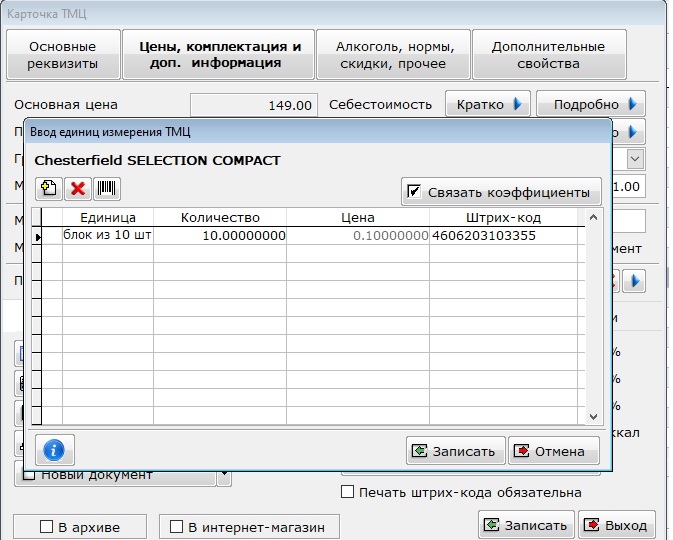Toggle Связать коэффициенты checkbox
Screen dimensions: 673x540
[x=414, y=191]
